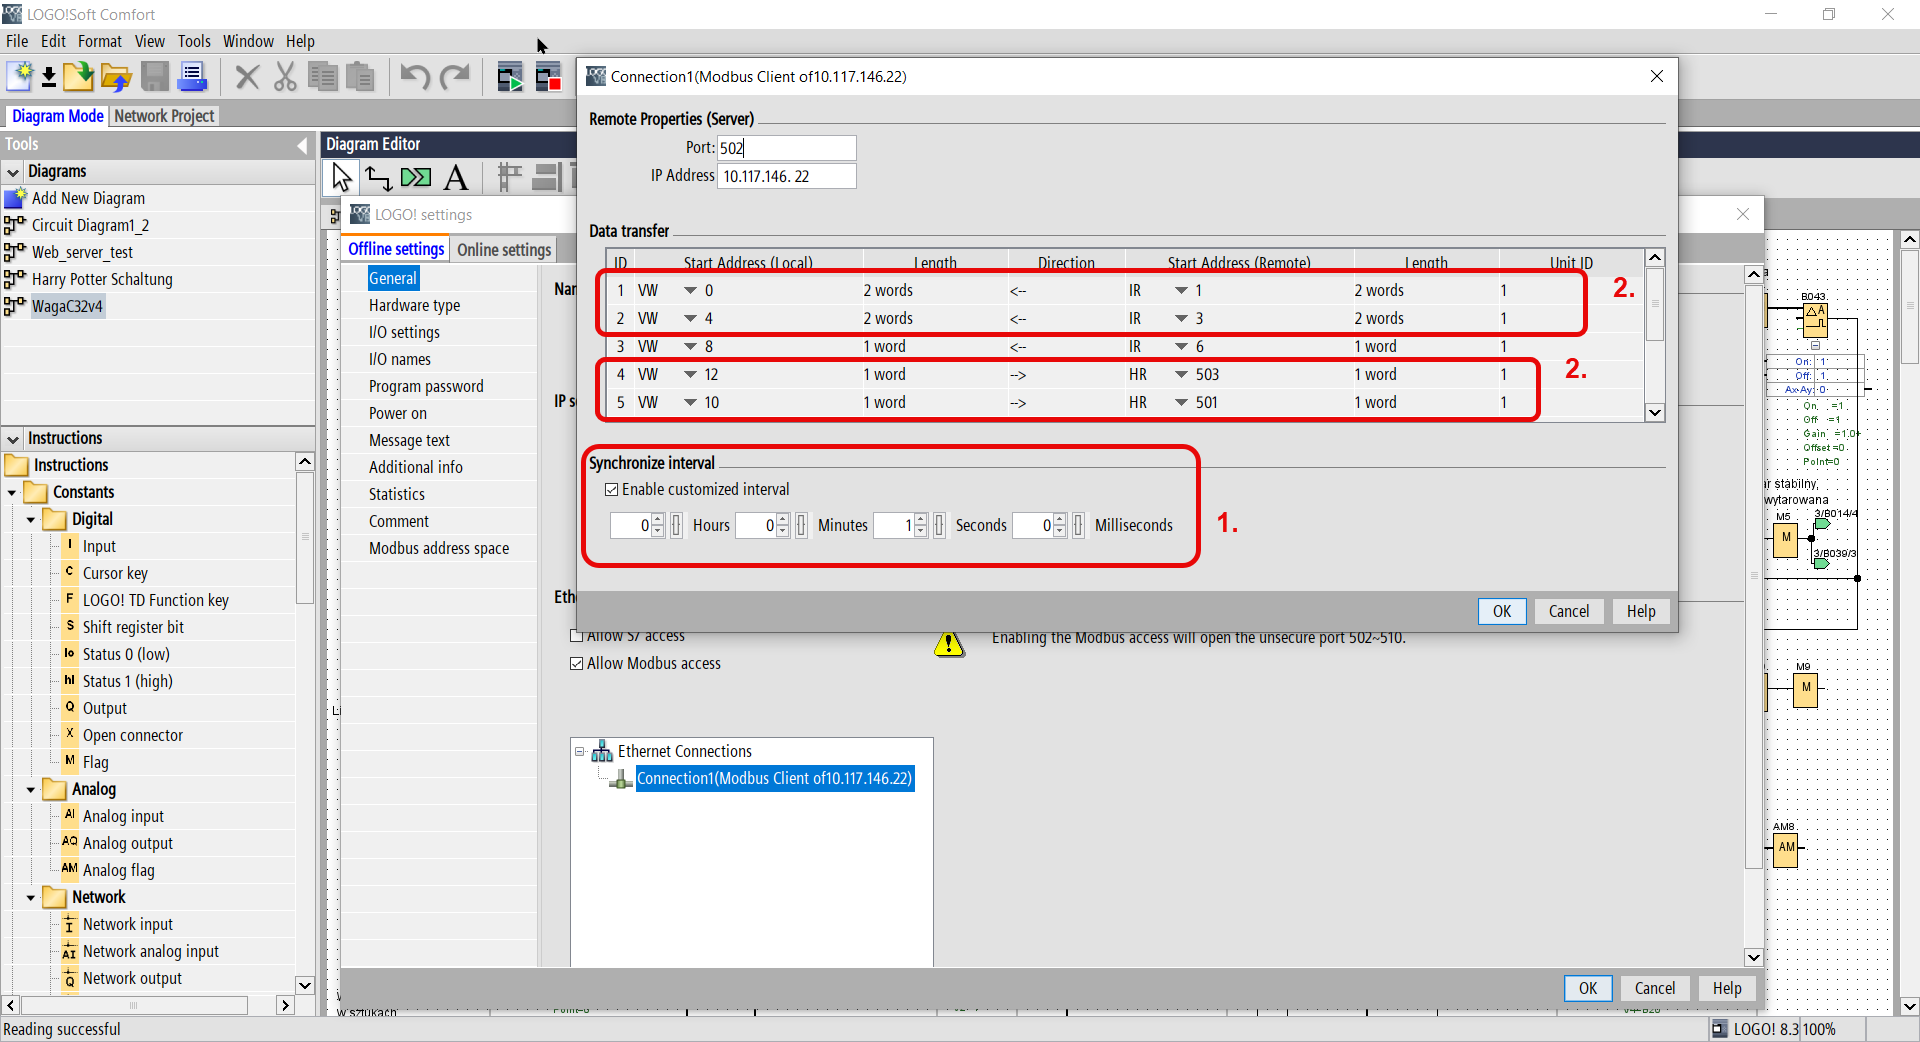Increase the Seconds interval with the up spinner

[920, 520]
